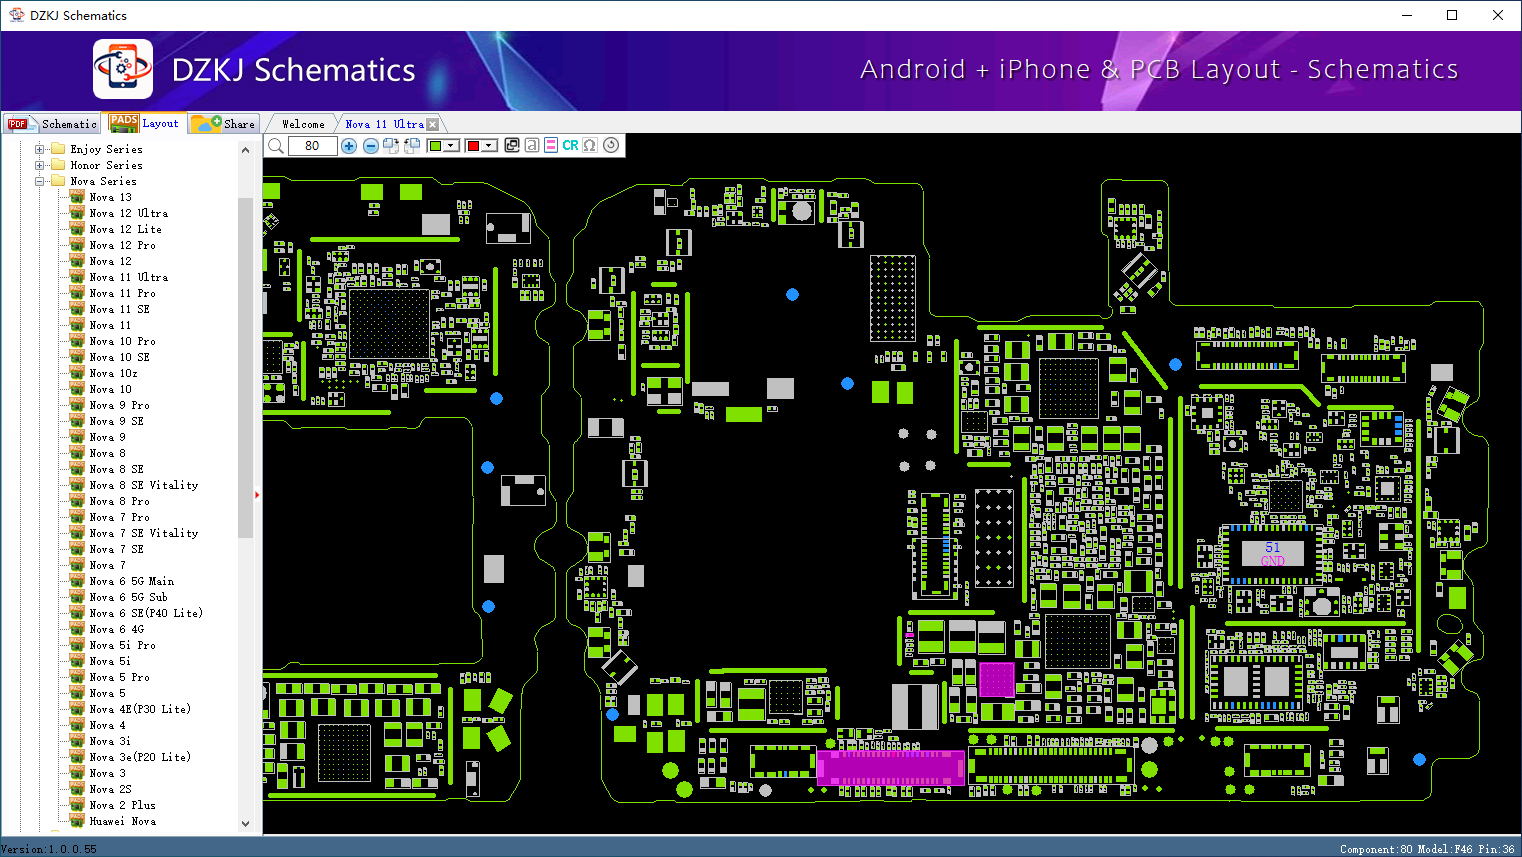Click the red collapse arrow on the sidebar edge
The height and width of the screenshot is (857, 1522).
click(257, 495)
